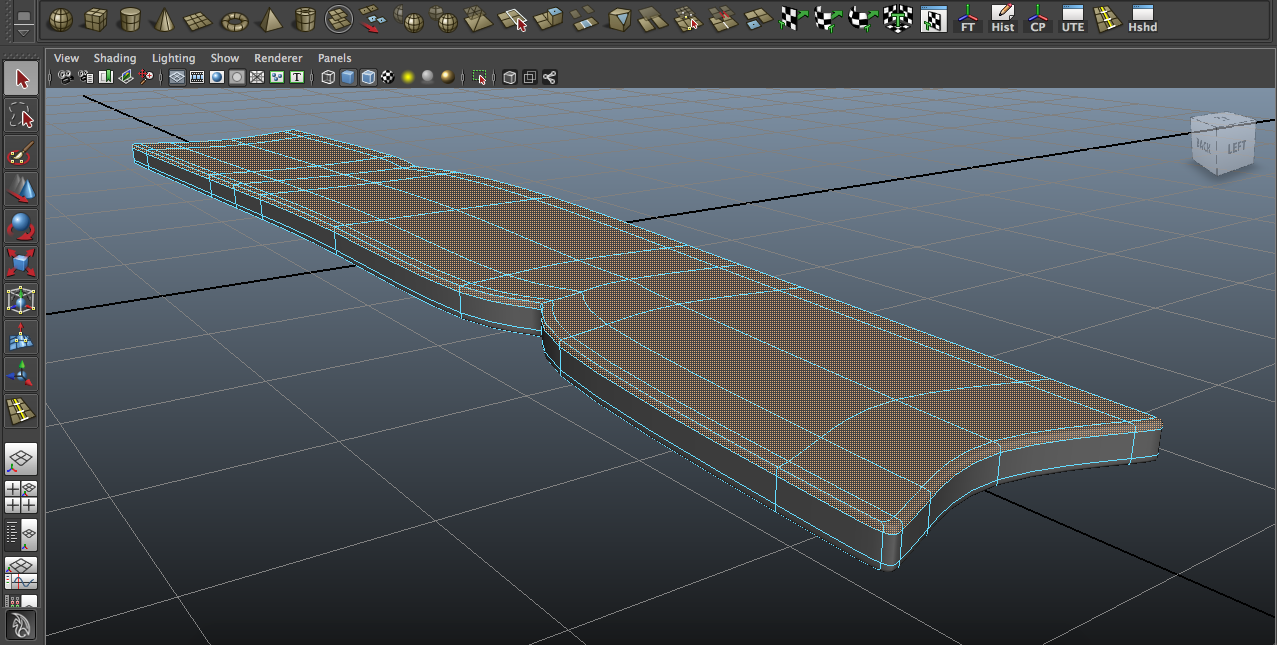The width and height of the screenshot is (1277, 645).
Task: Open the Lighting menu
Action: pyautogui.click(x=173, y=58)
